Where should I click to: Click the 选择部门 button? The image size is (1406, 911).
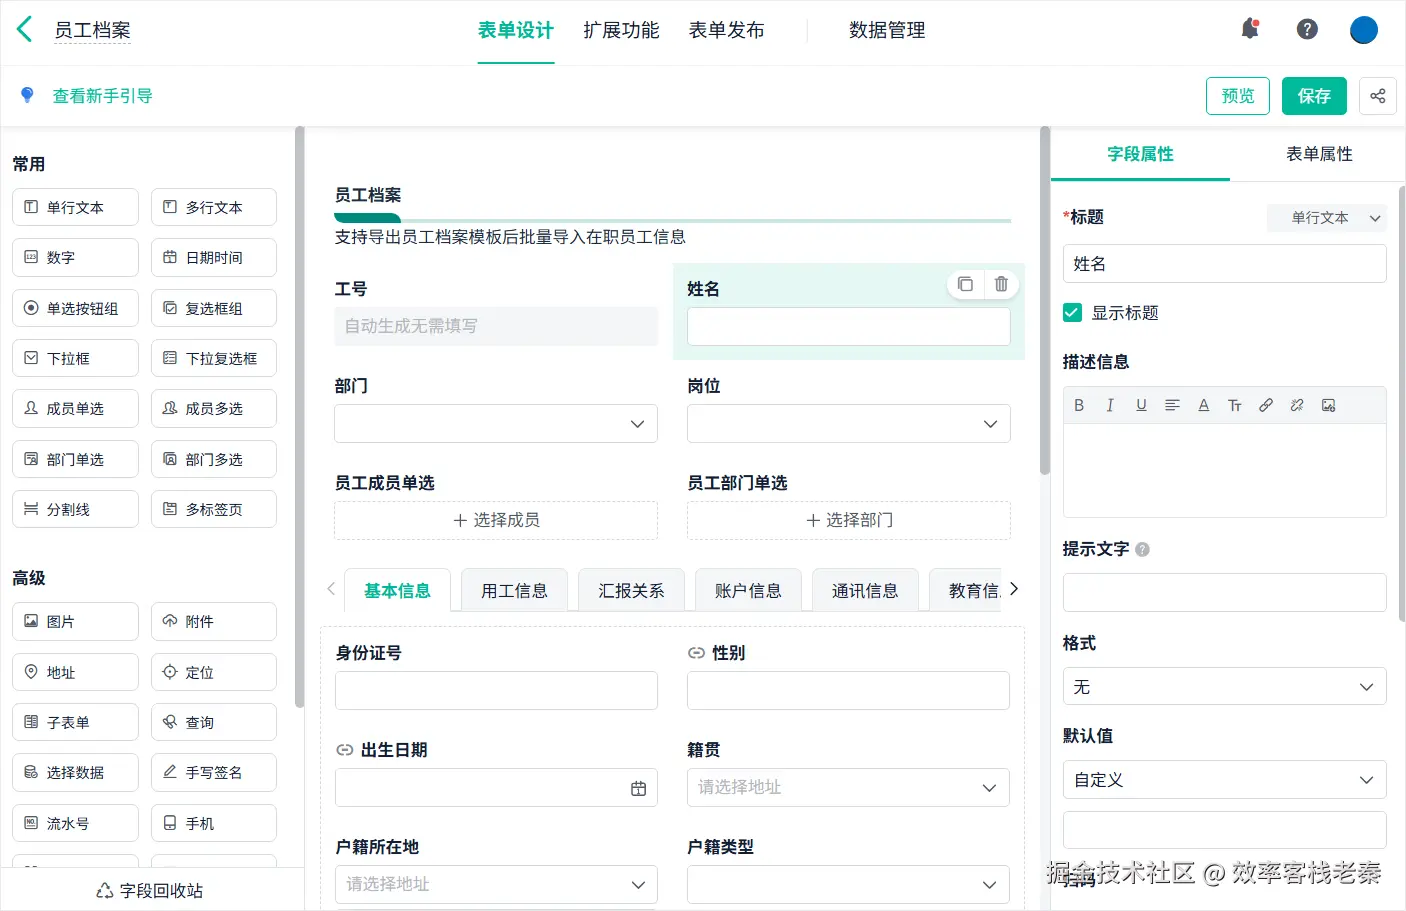(x=848, y=520)
